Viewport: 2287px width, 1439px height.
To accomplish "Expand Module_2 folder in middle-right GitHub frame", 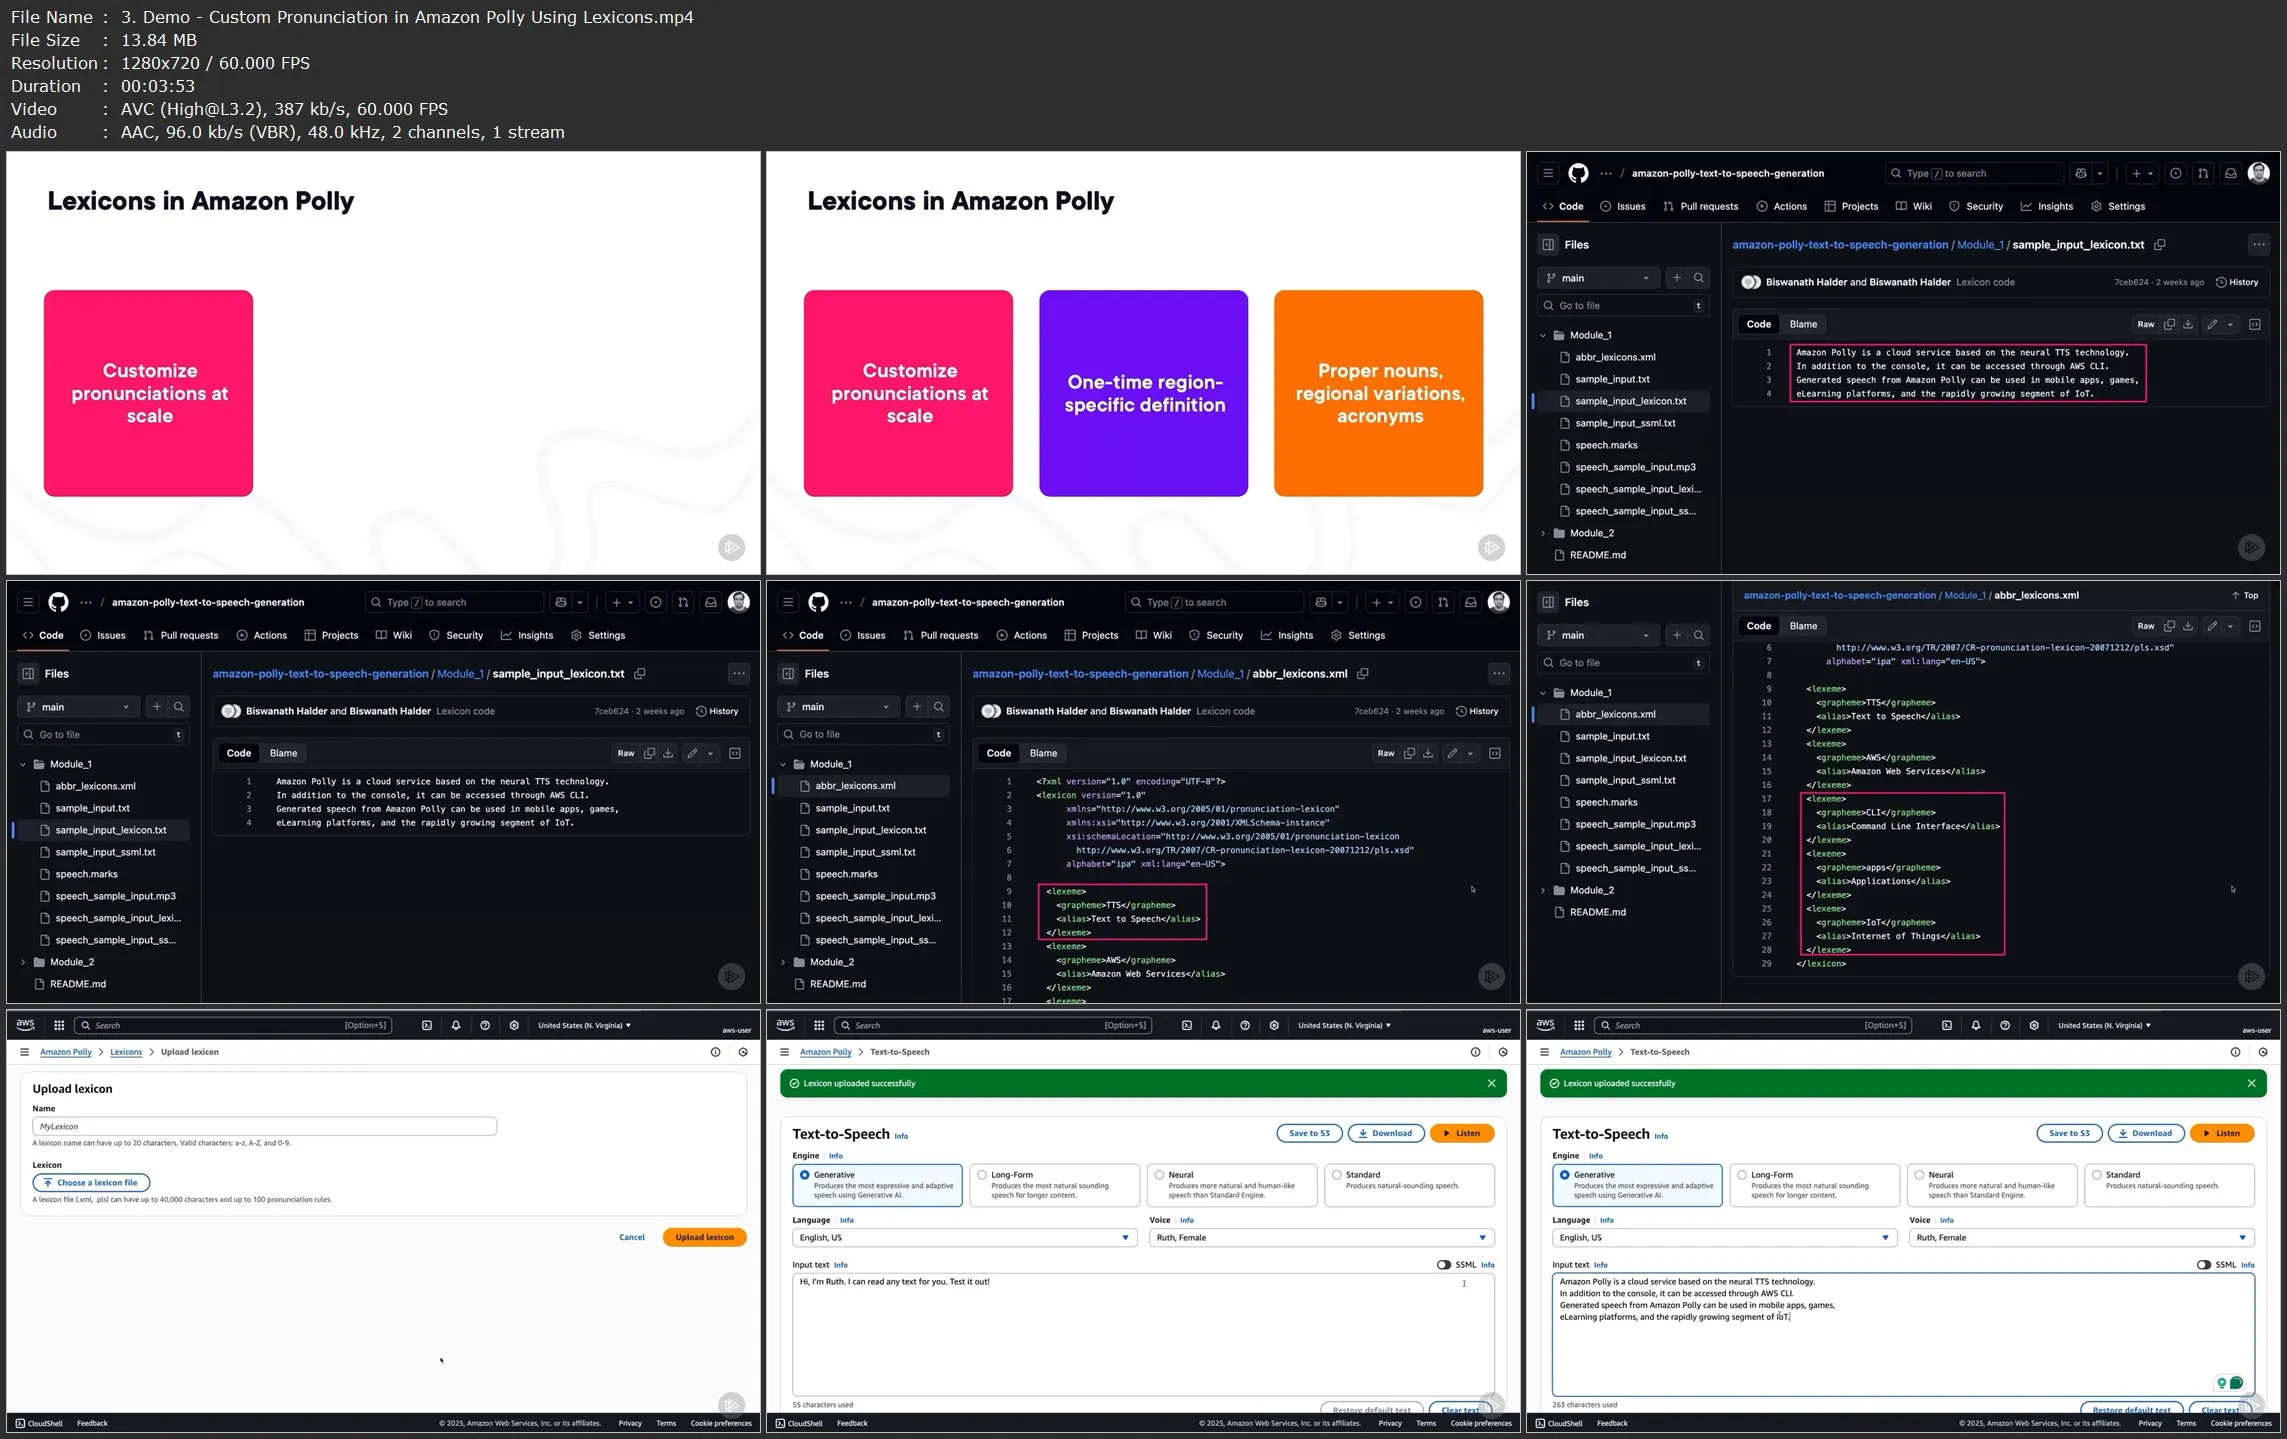I will [1543, 890].
